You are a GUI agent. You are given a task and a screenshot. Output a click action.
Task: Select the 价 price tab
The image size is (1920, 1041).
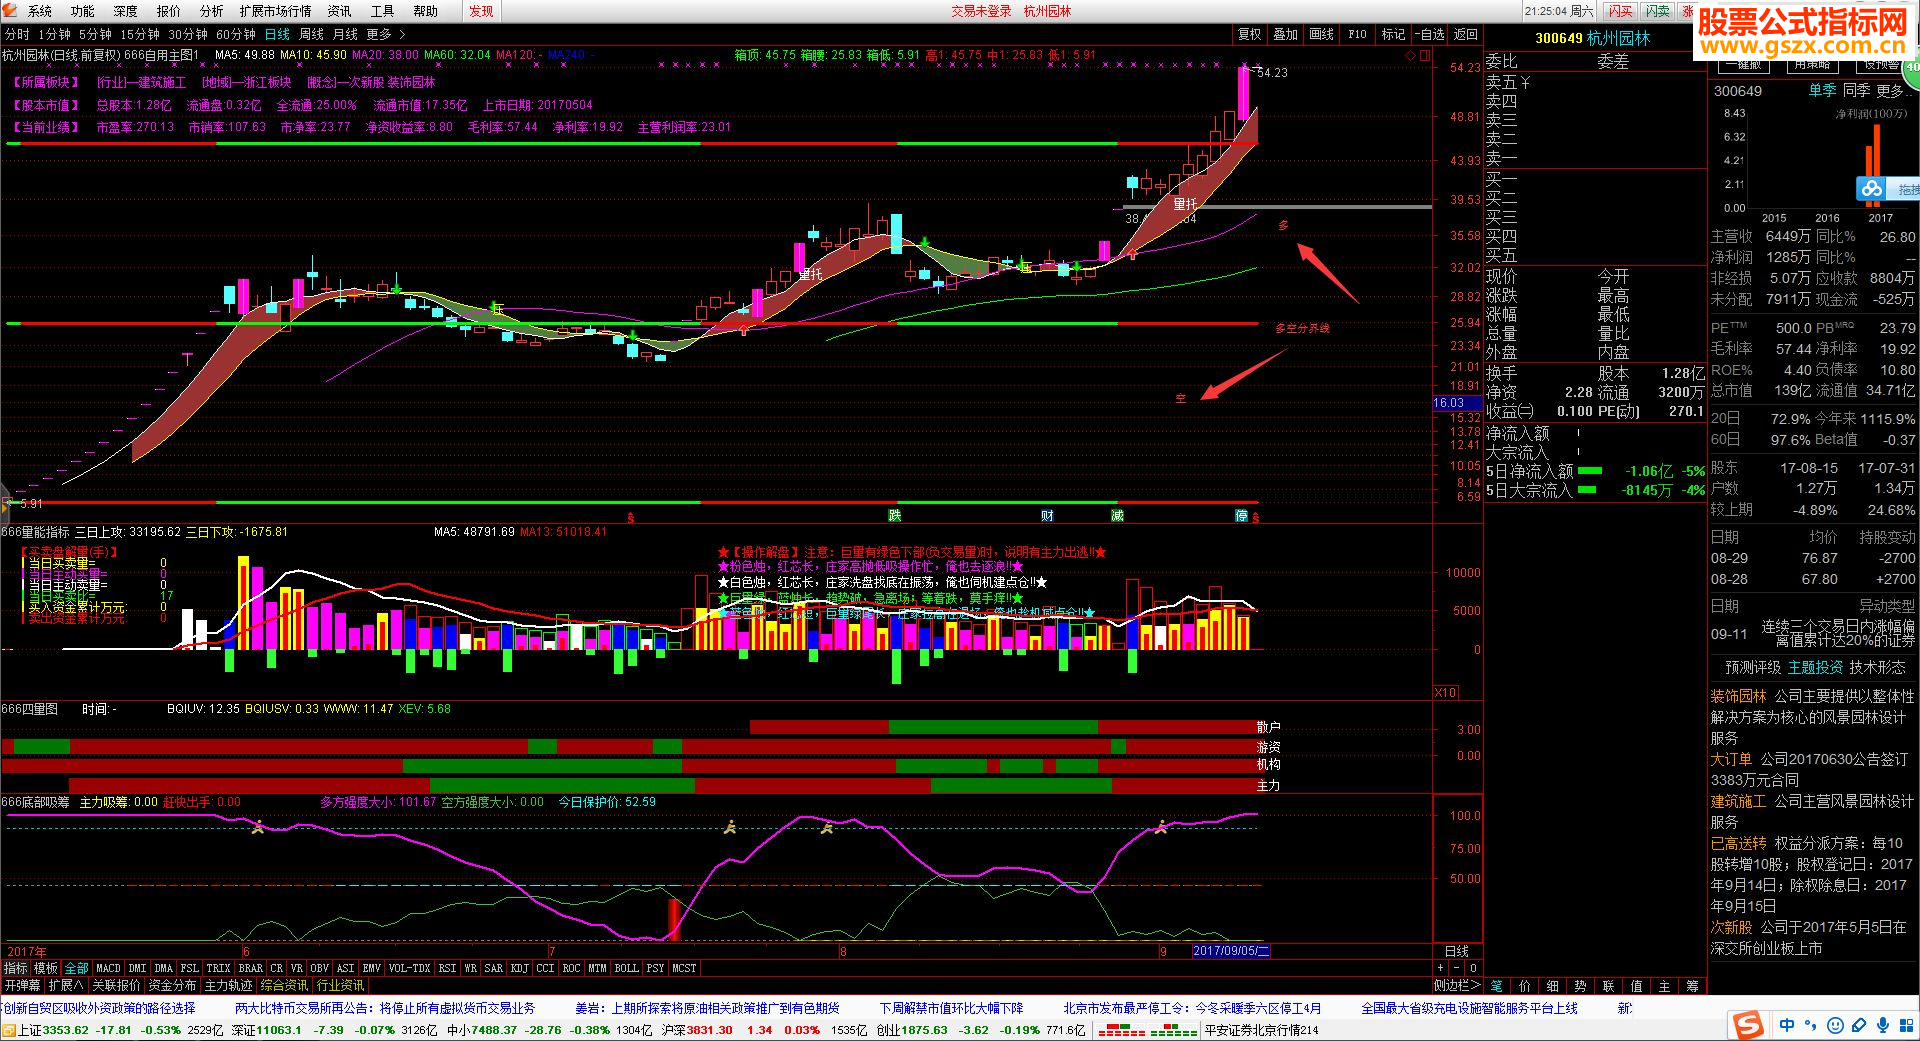click(1524, 985)
